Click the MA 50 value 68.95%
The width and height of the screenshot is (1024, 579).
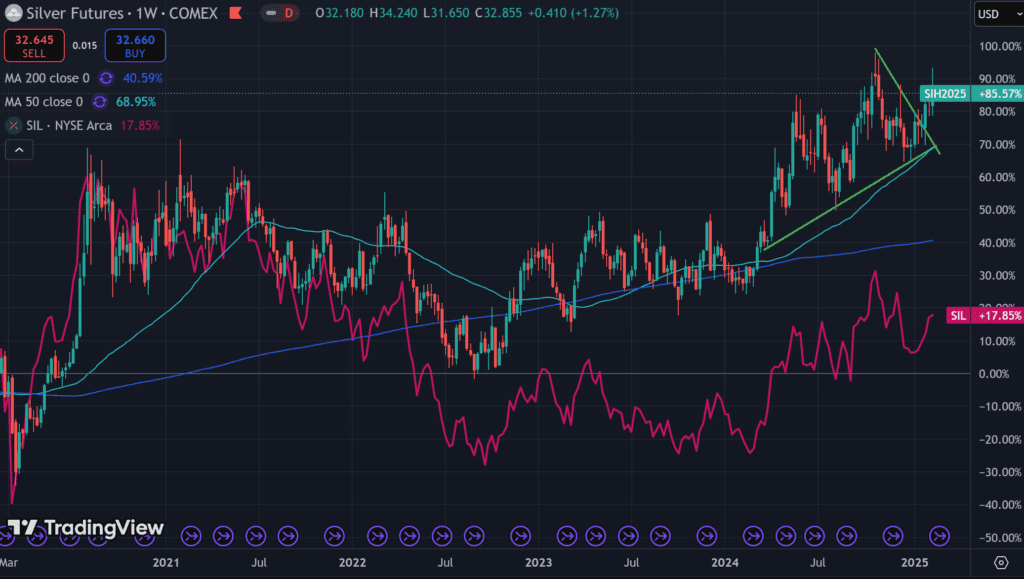(x=136, y=102)
